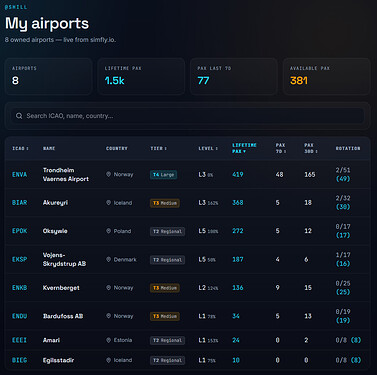This screenshot has height=375, width=377.
Task: Click lifetime pax value 136
Action: tap(238, 288)
